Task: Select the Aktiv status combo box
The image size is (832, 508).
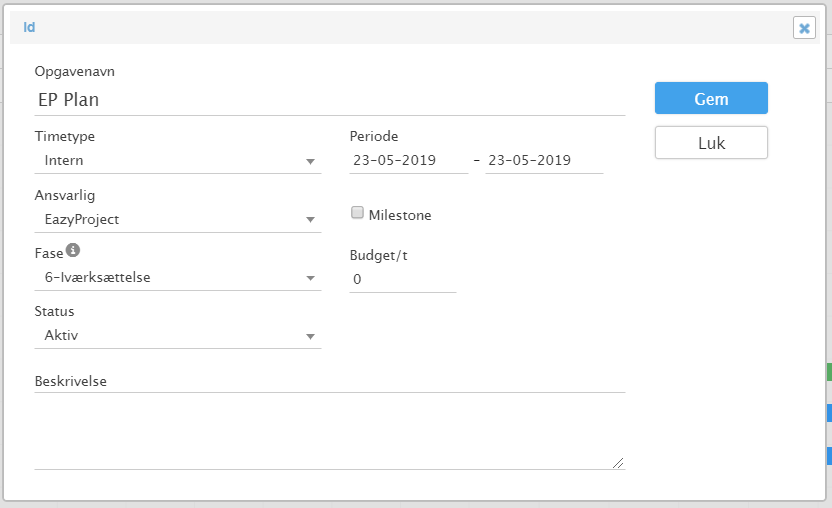Action: [x=178, y=335]
